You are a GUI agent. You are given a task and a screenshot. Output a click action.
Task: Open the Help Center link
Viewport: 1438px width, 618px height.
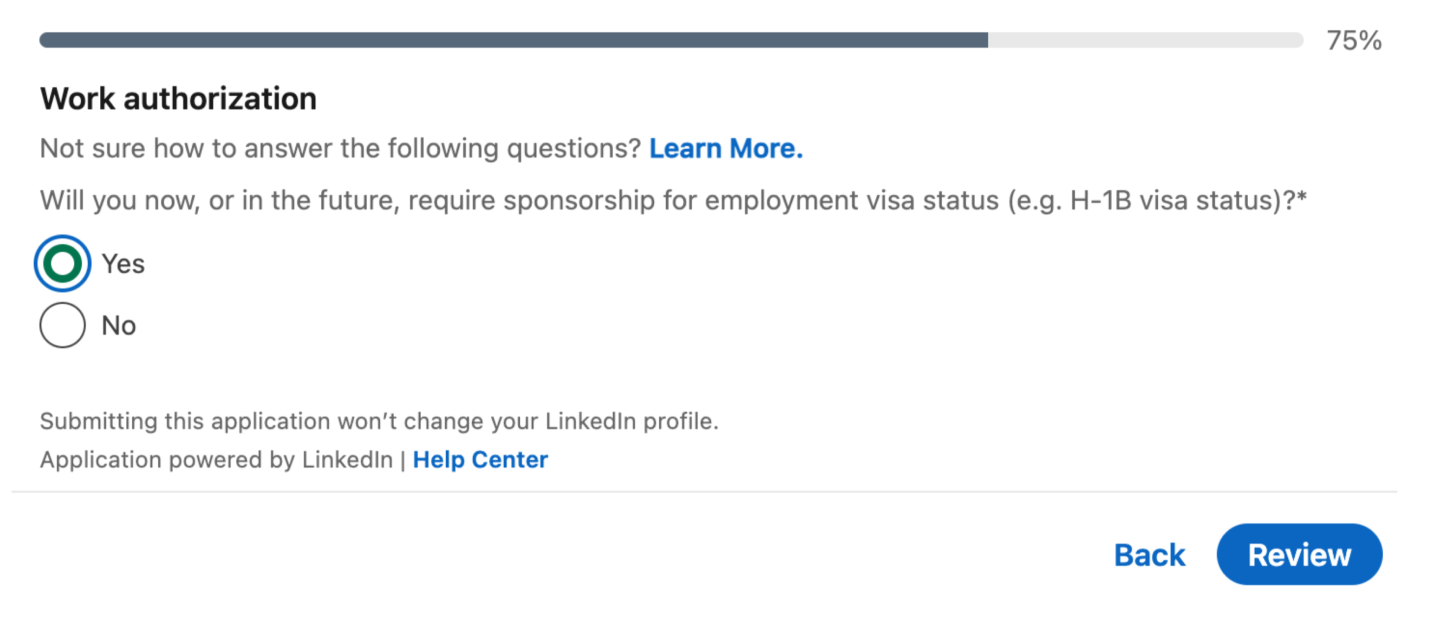(480, 460)
